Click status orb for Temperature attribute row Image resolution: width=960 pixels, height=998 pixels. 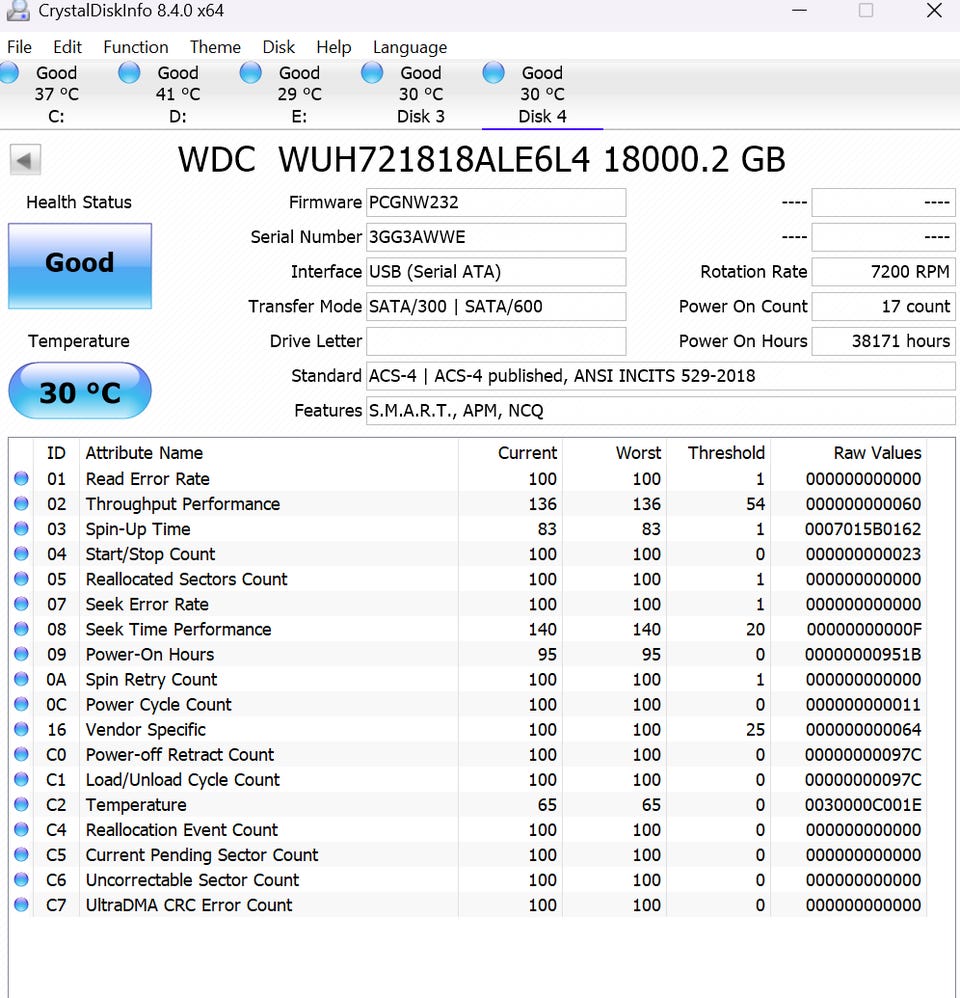point(22,805)
